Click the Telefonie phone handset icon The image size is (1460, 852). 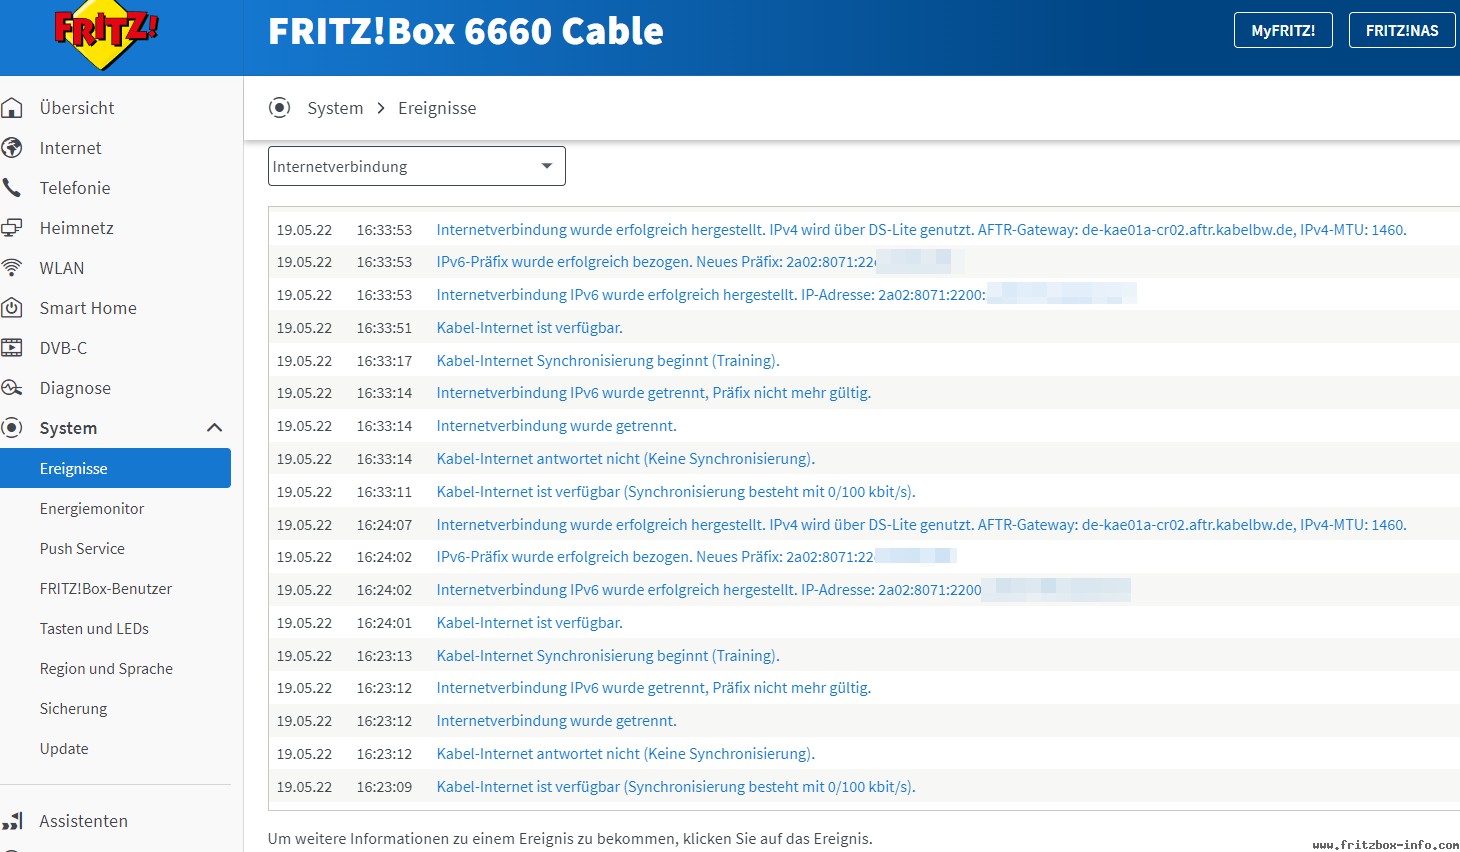[12, 188]
